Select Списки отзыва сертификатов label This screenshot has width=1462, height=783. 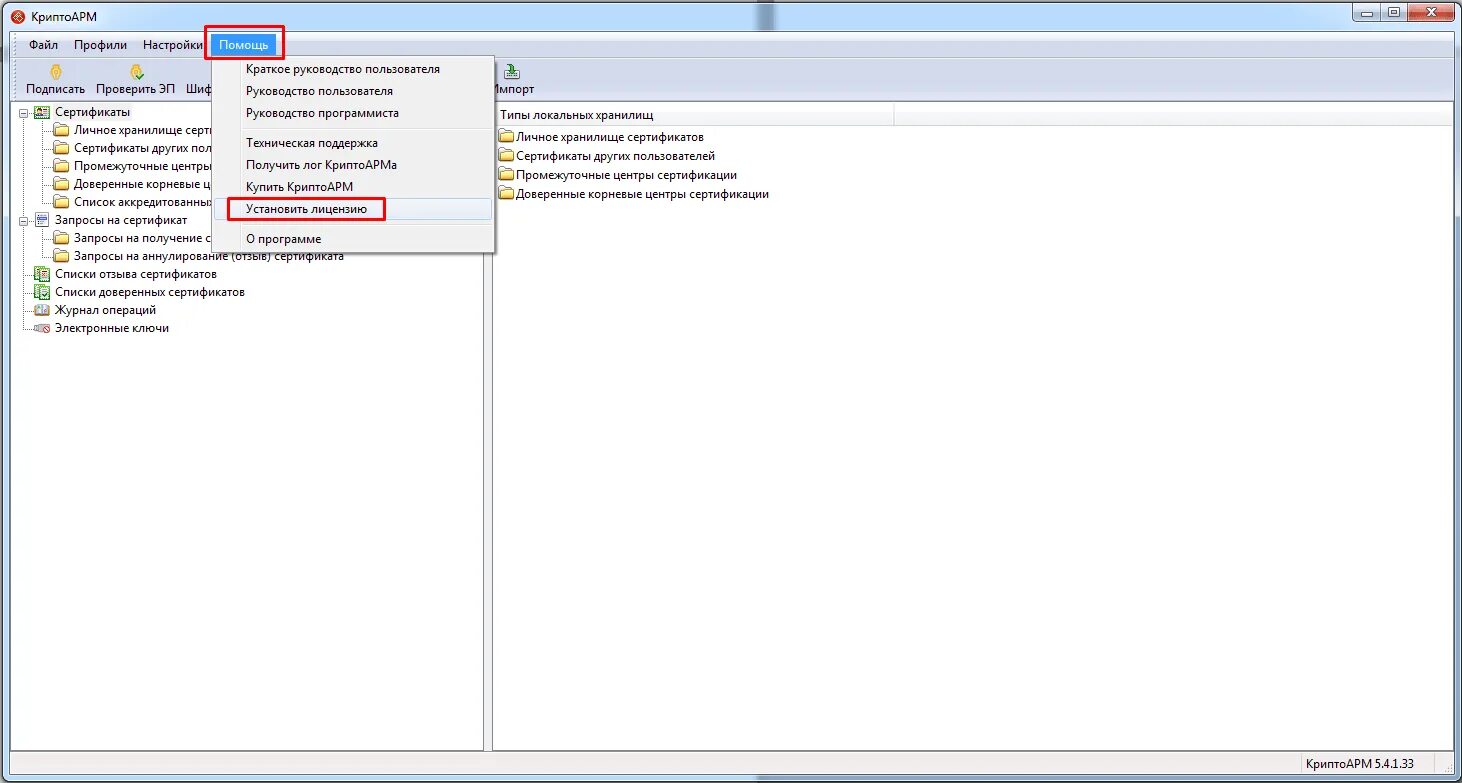(136, 274)
